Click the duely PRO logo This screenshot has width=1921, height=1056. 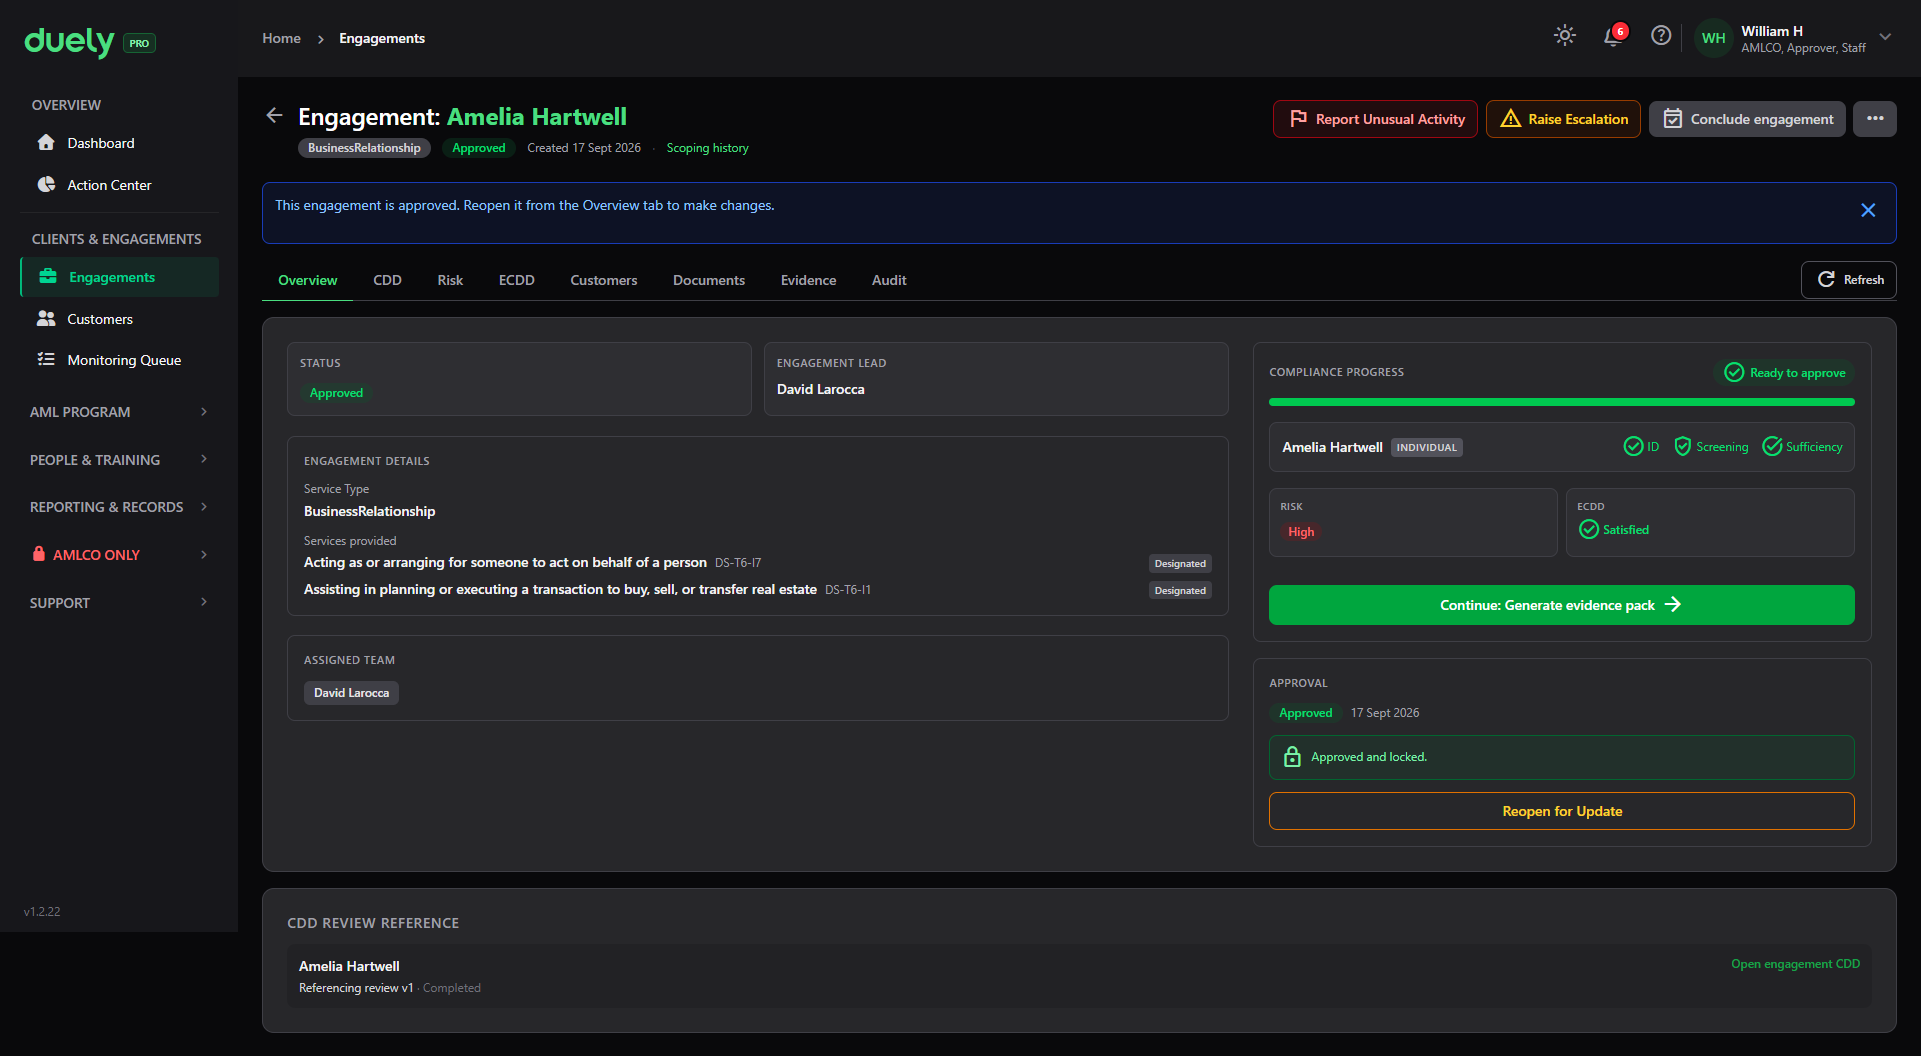pos(89,42)
